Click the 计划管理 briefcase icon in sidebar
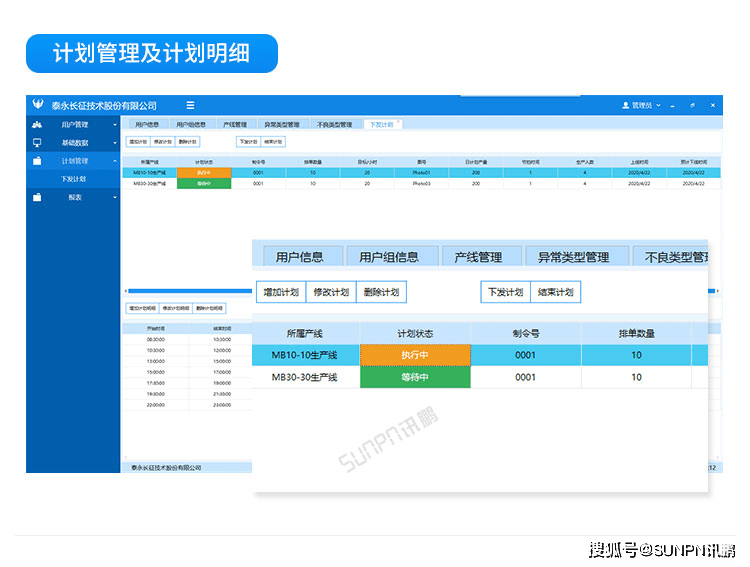 [x=37, y=161]
